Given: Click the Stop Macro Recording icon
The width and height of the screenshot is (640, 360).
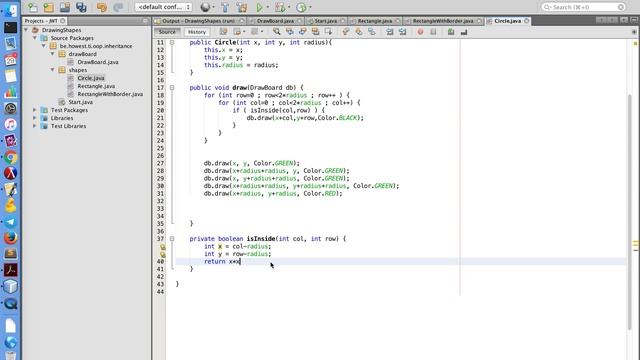Looking at the screenshot, I should pyautogui.click(x=433, y=32).
